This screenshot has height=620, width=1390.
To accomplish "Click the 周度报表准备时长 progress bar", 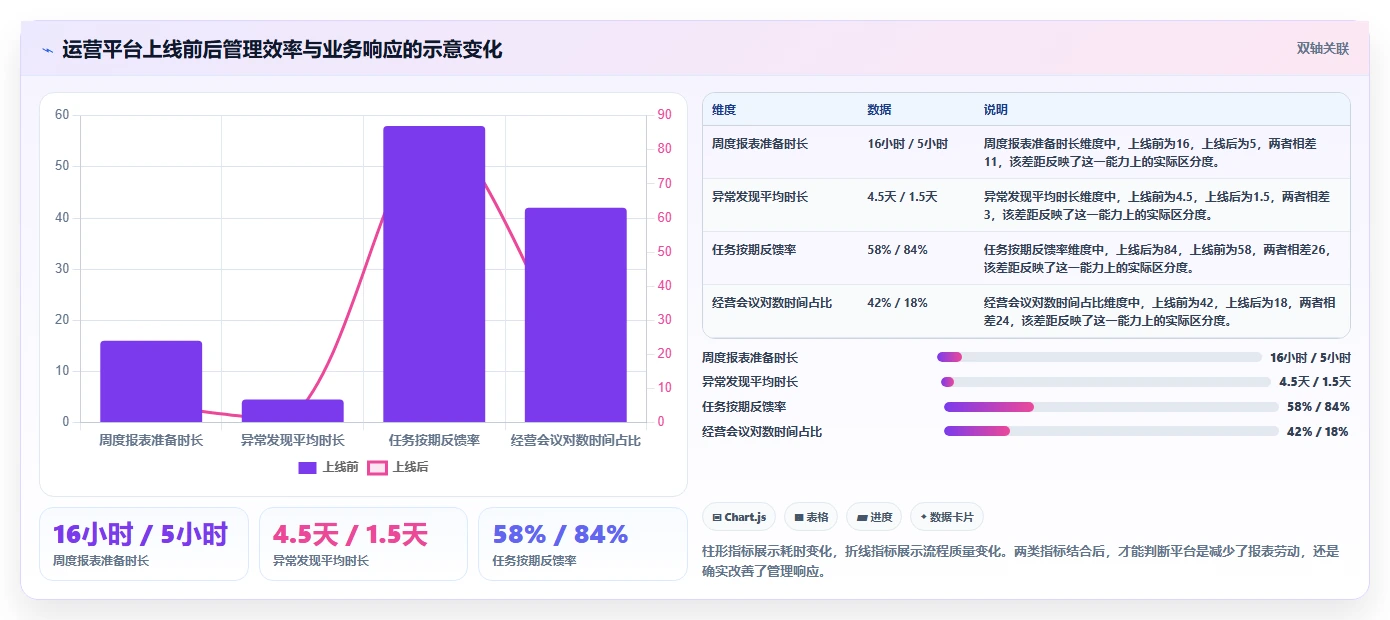I will [1099, 357].
